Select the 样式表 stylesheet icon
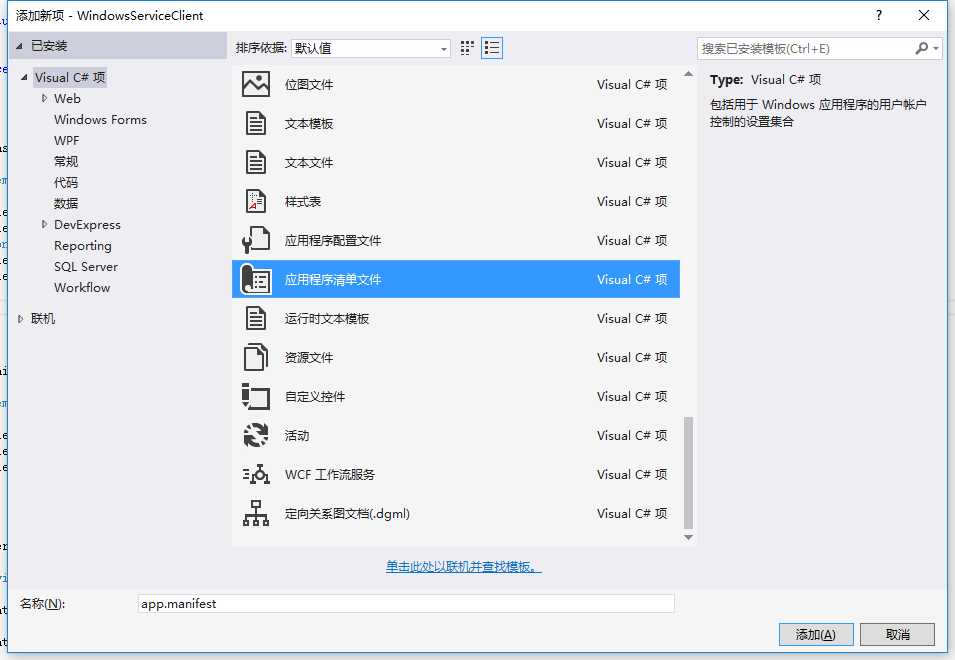This screenshot has height=660, width=955. 256,202
